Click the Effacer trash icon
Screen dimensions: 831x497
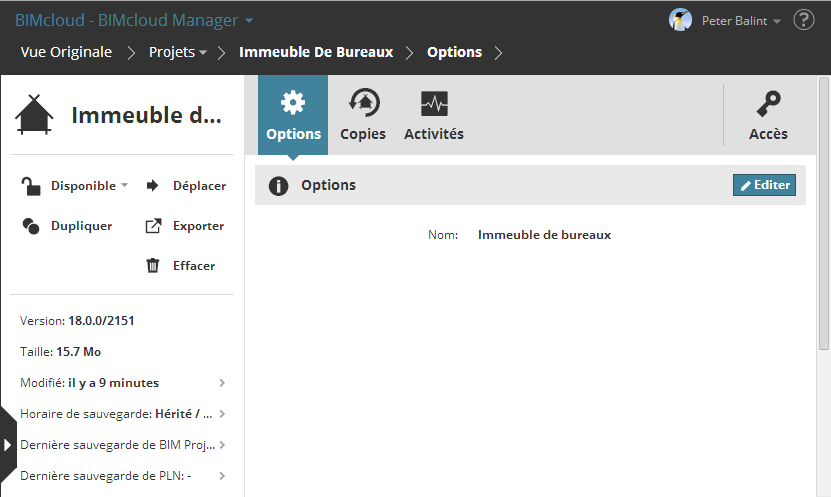pyautogui.click(x=153, y=266)
